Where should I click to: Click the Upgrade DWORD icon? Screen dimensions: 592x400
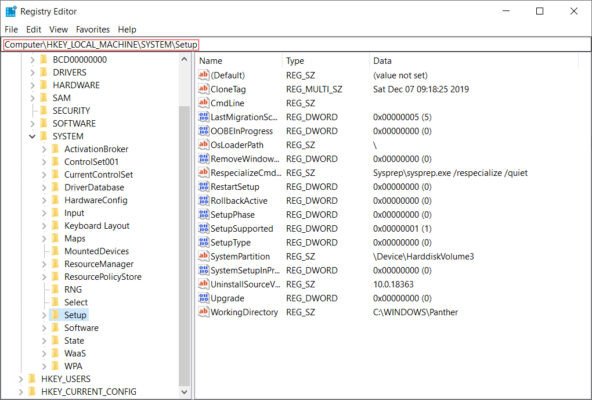204,298
